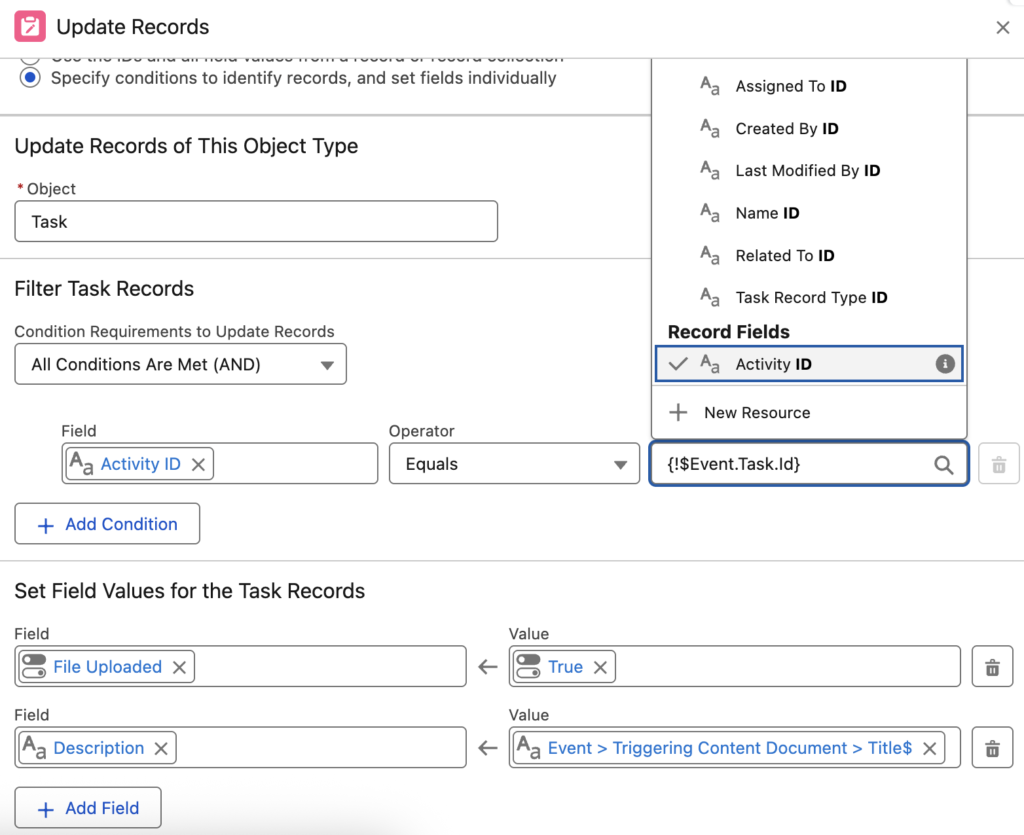Select Related To ID option
Viewport: 1024px width, 835px height.
[784, 255]
